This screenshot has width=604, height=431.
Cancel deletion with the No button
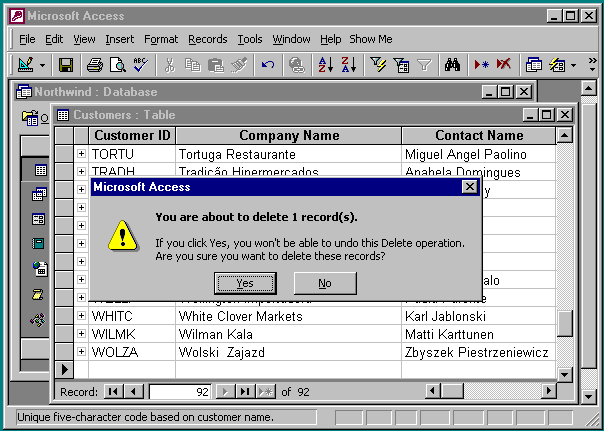(x=325, y=283)
